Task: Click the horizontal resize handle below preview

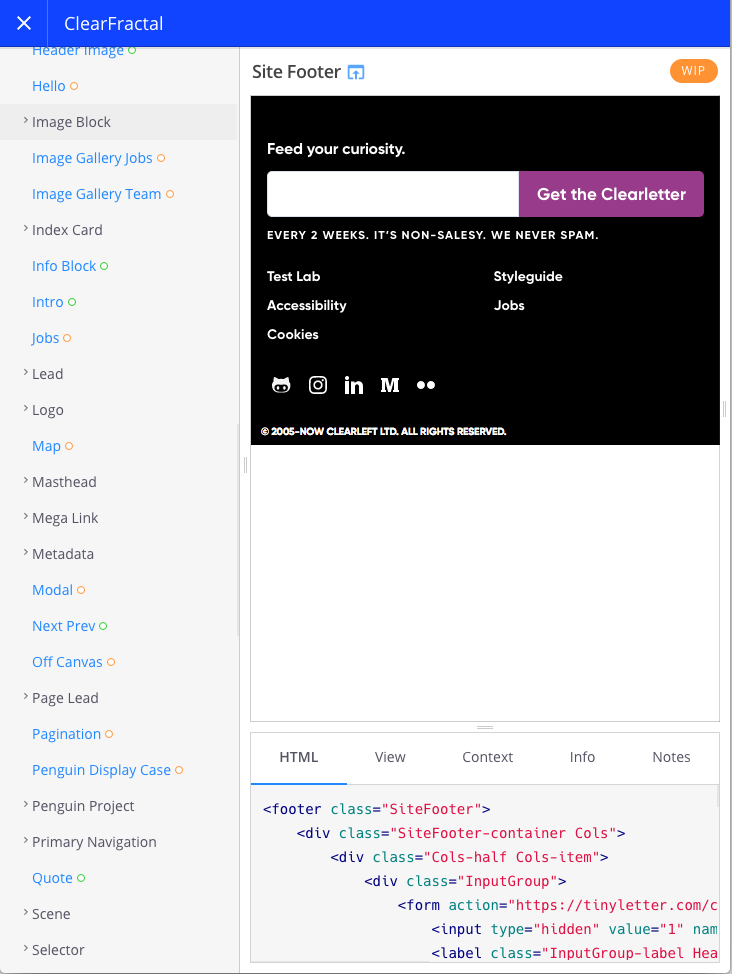Action: [485, 727]
